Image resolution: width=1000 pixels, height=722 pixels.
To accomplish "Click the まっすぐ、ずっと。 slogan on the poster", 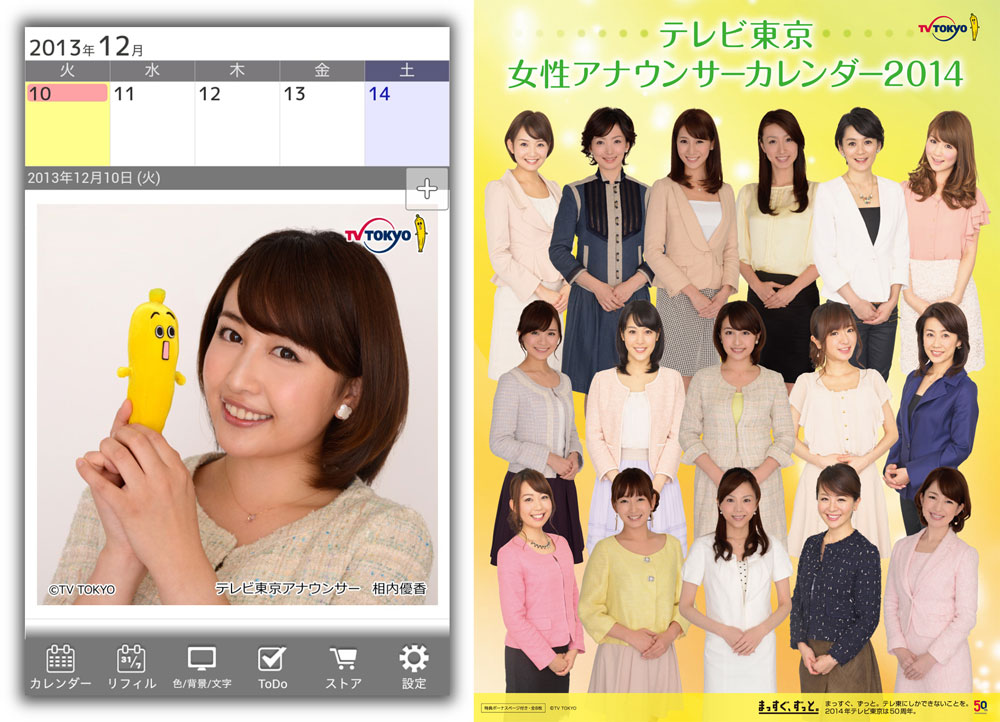I will [x=788, y=705].
